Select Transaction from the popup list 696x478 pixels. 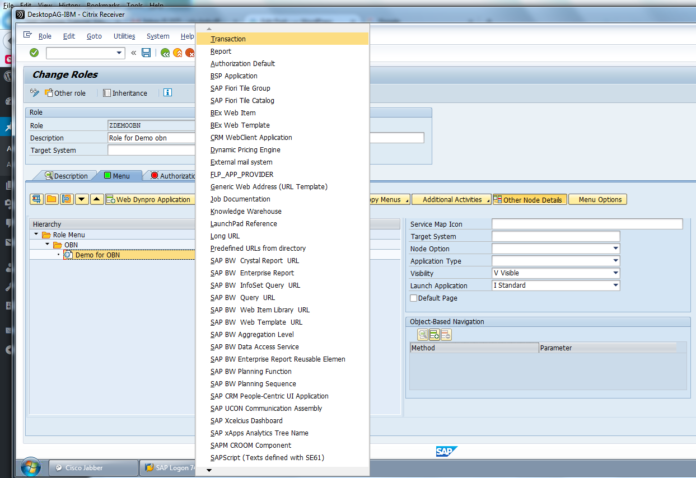[282, 39]
